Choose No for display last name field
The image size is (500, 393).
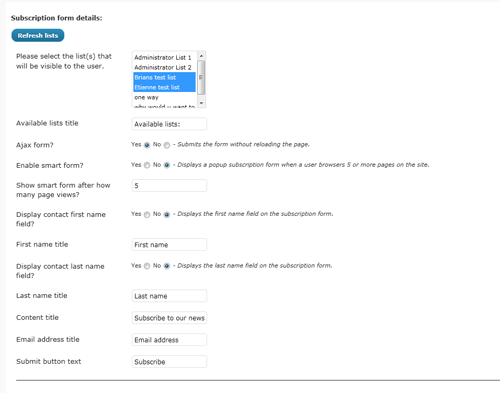(x=167, y=266)
